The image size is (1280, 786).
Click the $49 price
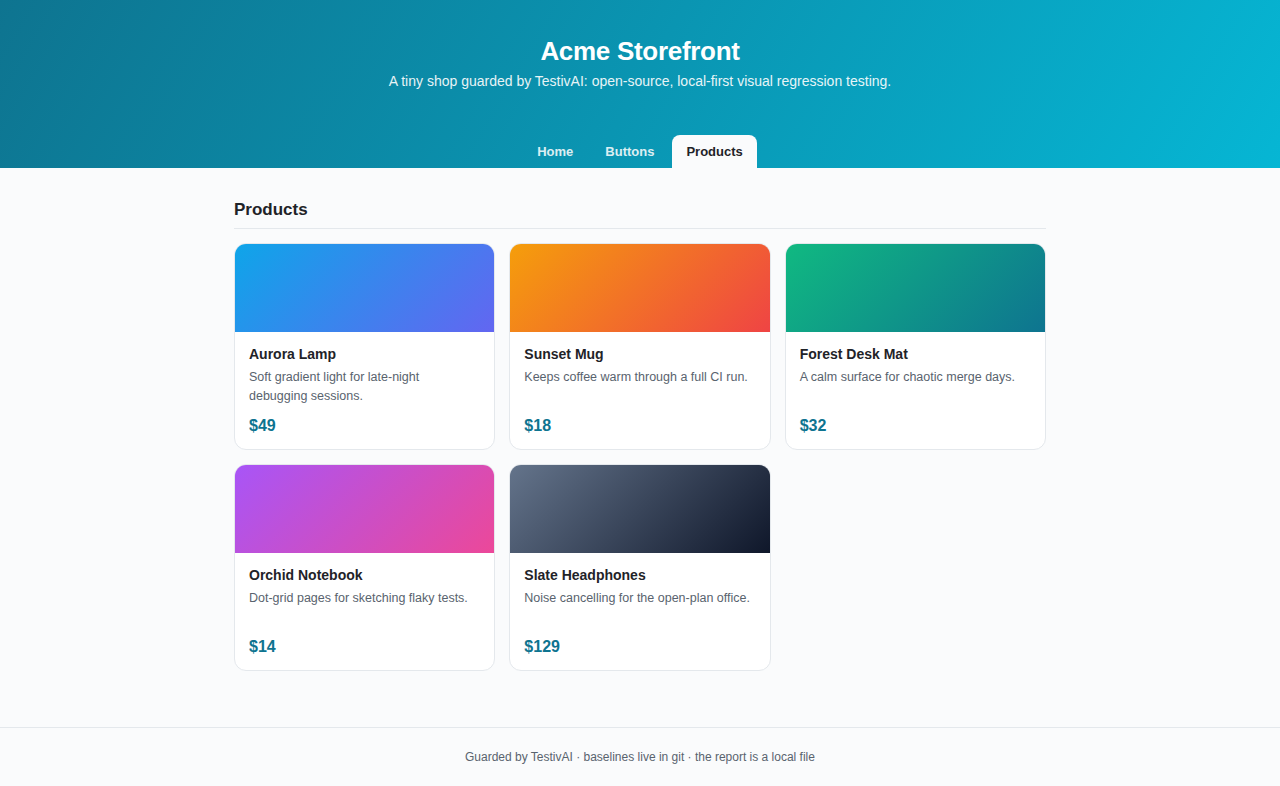pyautogui.click(x=262, y=425)
